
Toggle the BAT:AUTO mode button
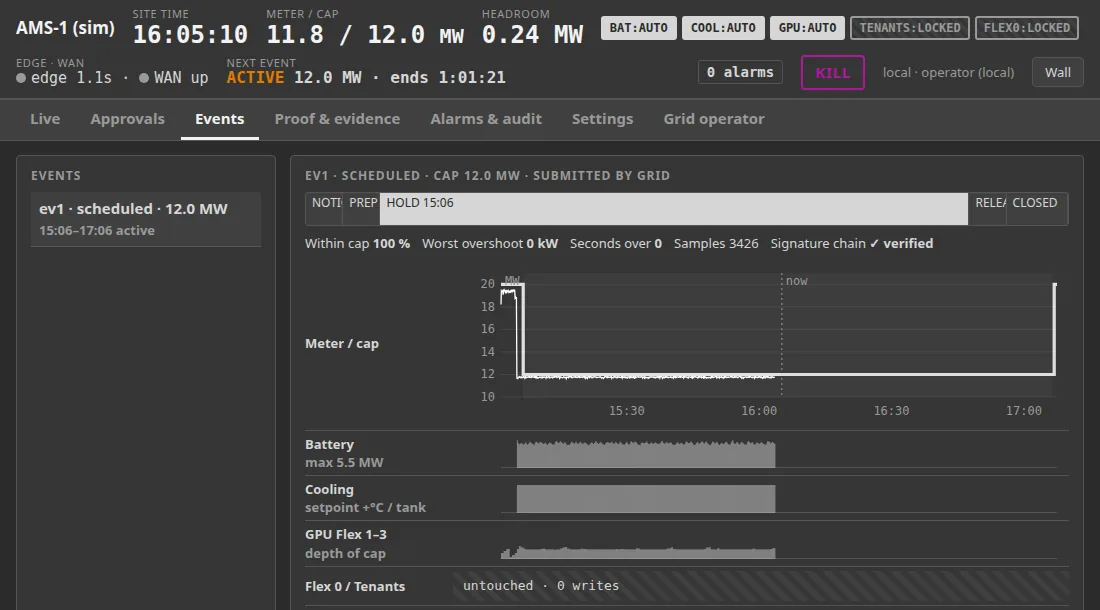click(x=638, y=28)
